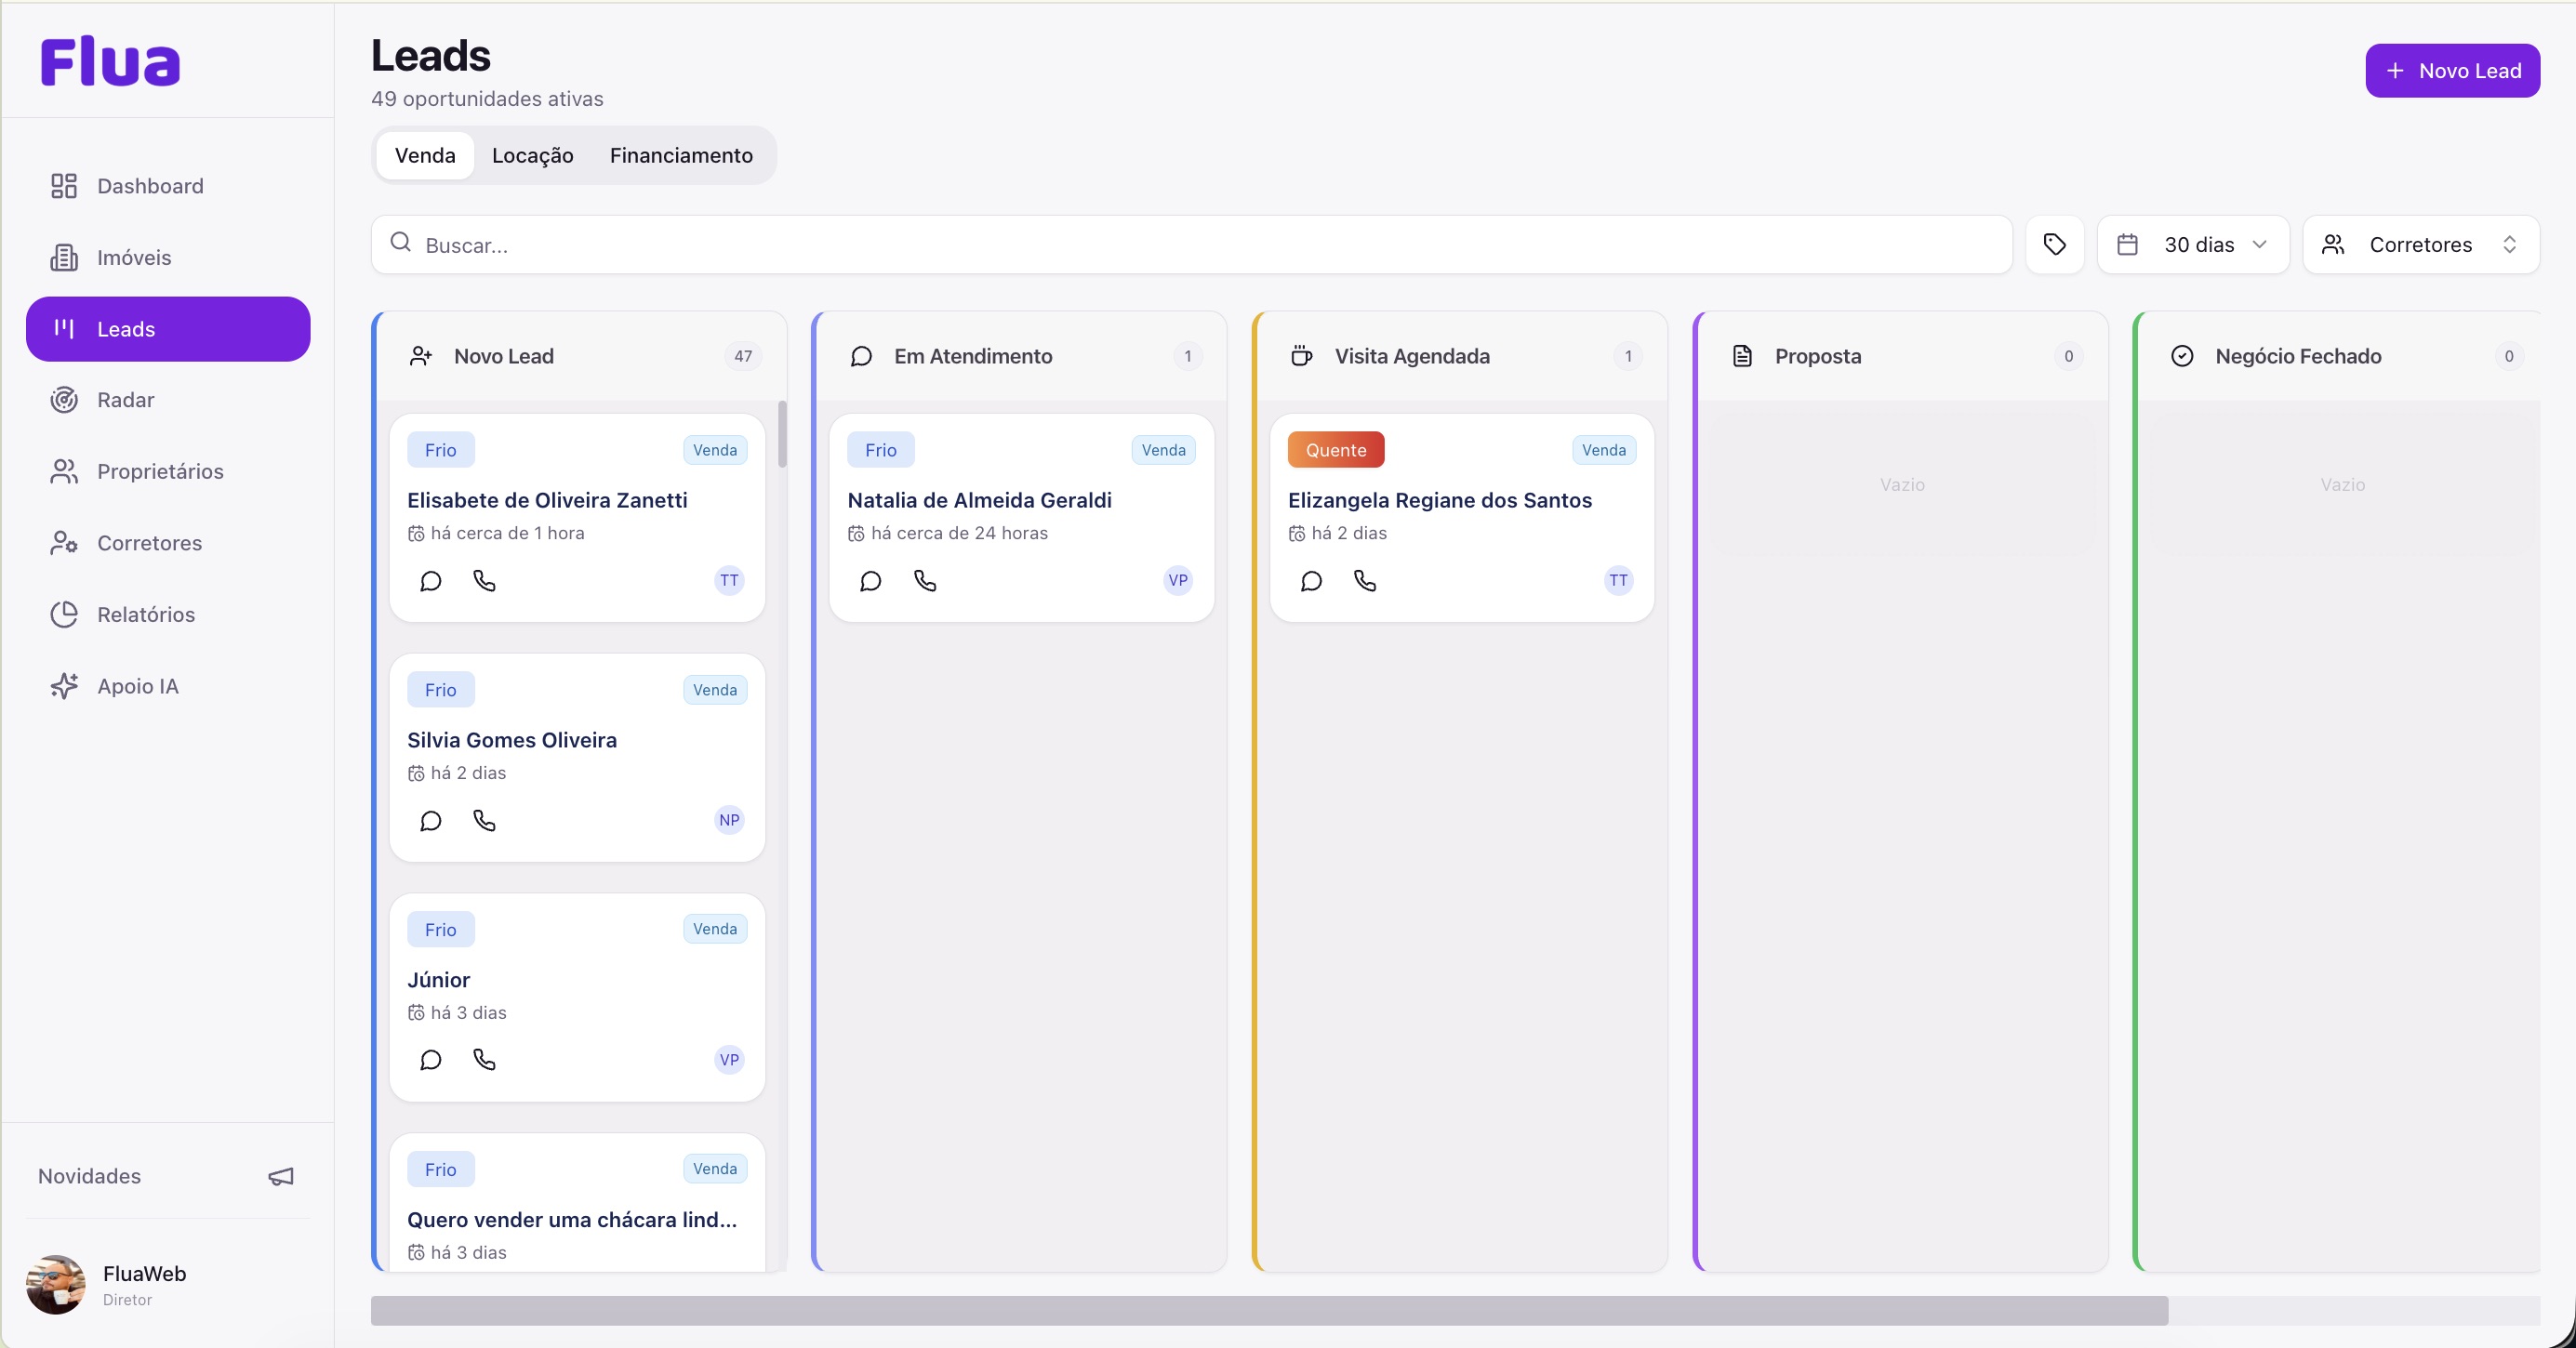Click the horizontal scrollbar under the board
Screen dimensions: 2576x1348
[1269, 1310]
